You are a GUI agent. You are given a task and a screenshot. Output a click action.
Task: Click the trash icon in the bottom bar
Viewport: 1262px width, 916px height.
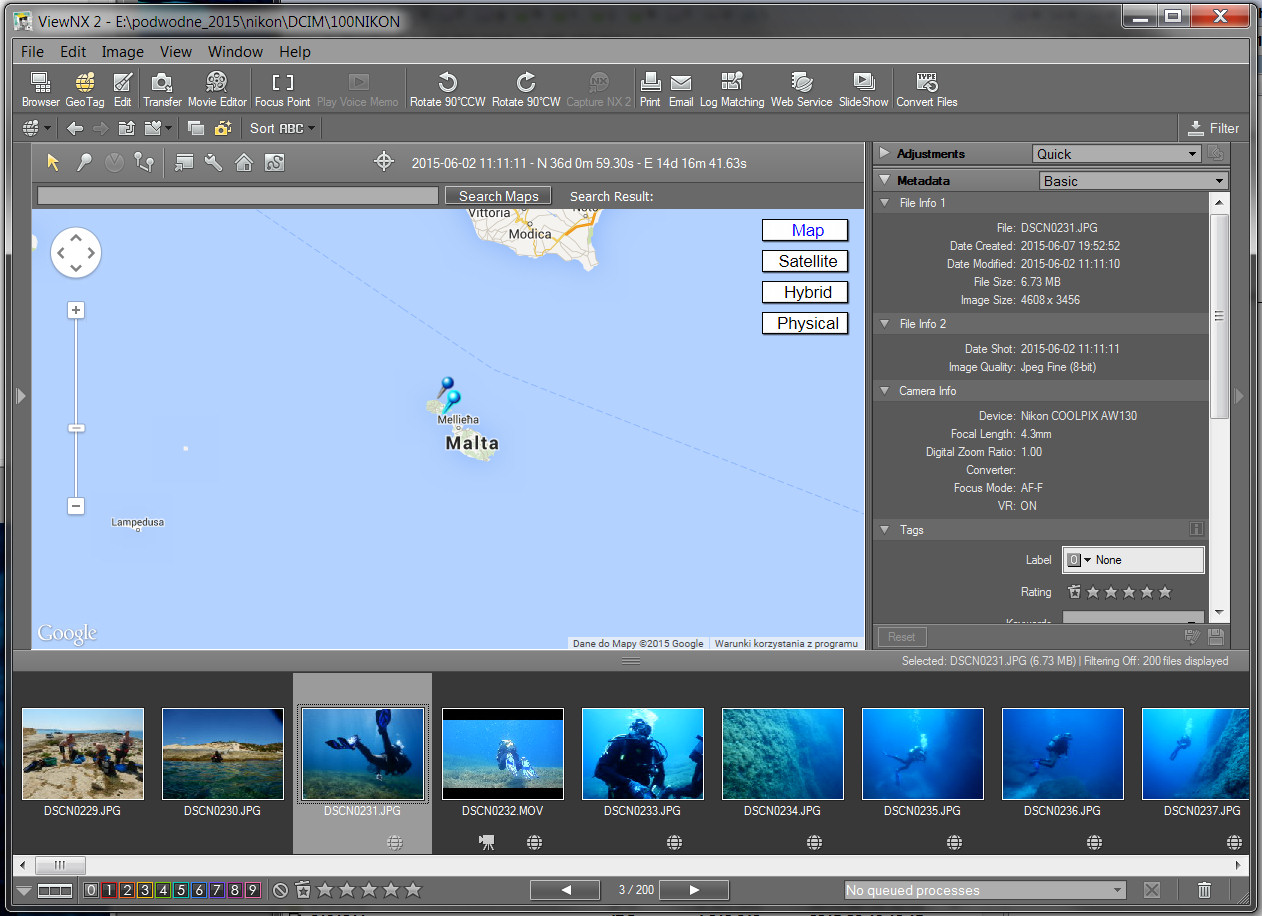click(x=1204, y=890)
